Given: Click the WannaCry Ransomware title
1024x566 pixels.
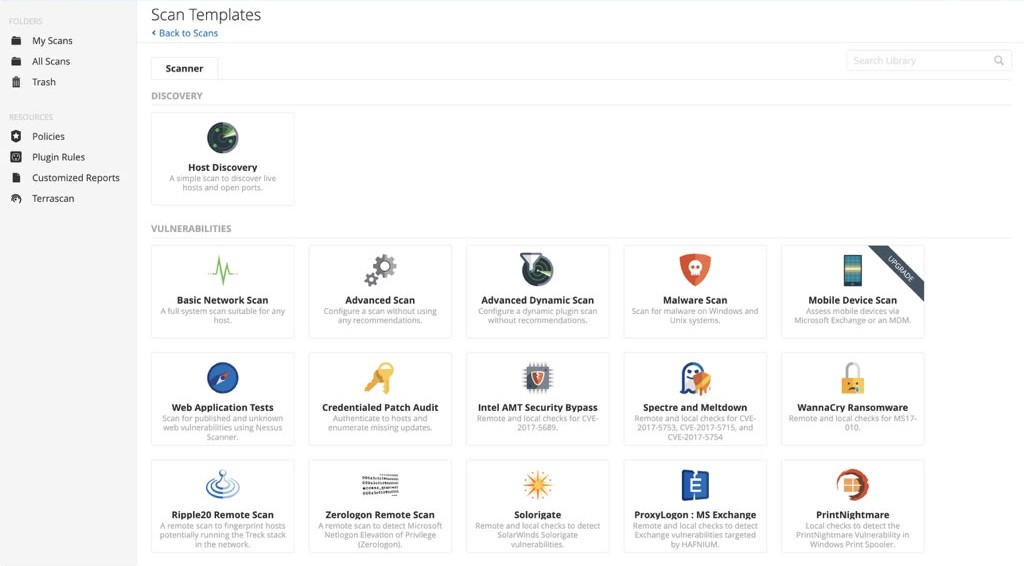Looking at the screenshot, I should pos(852,407).
